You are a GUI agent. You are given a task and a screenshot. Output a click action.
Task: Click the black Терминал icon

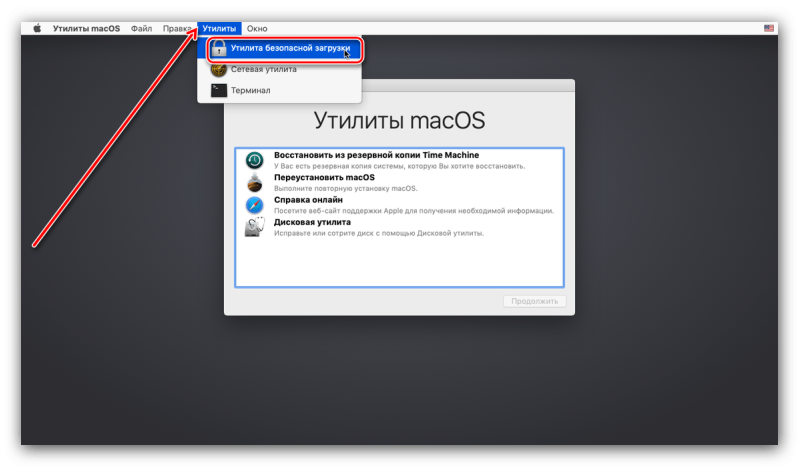[x=219, y=90]
